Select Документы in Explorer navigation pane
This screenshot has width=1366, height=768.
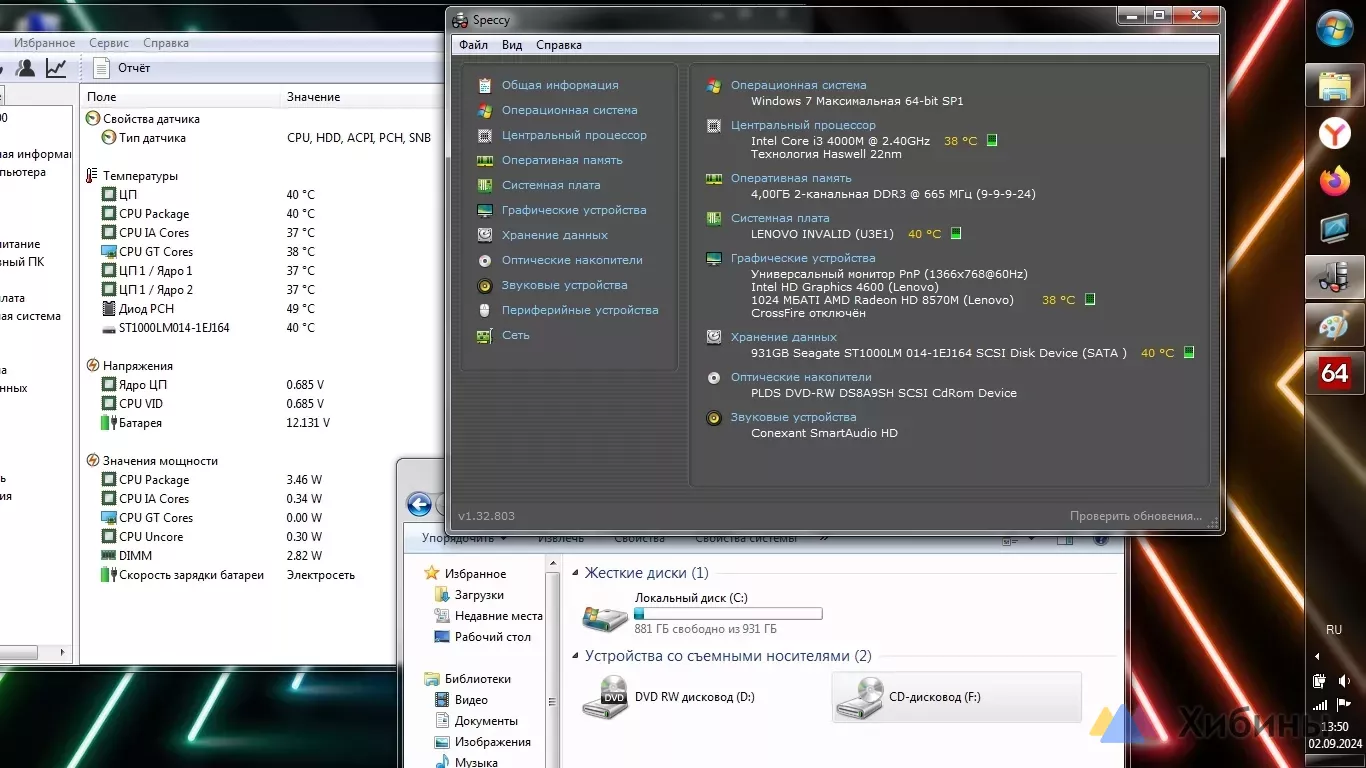click(x=486, y=721)
